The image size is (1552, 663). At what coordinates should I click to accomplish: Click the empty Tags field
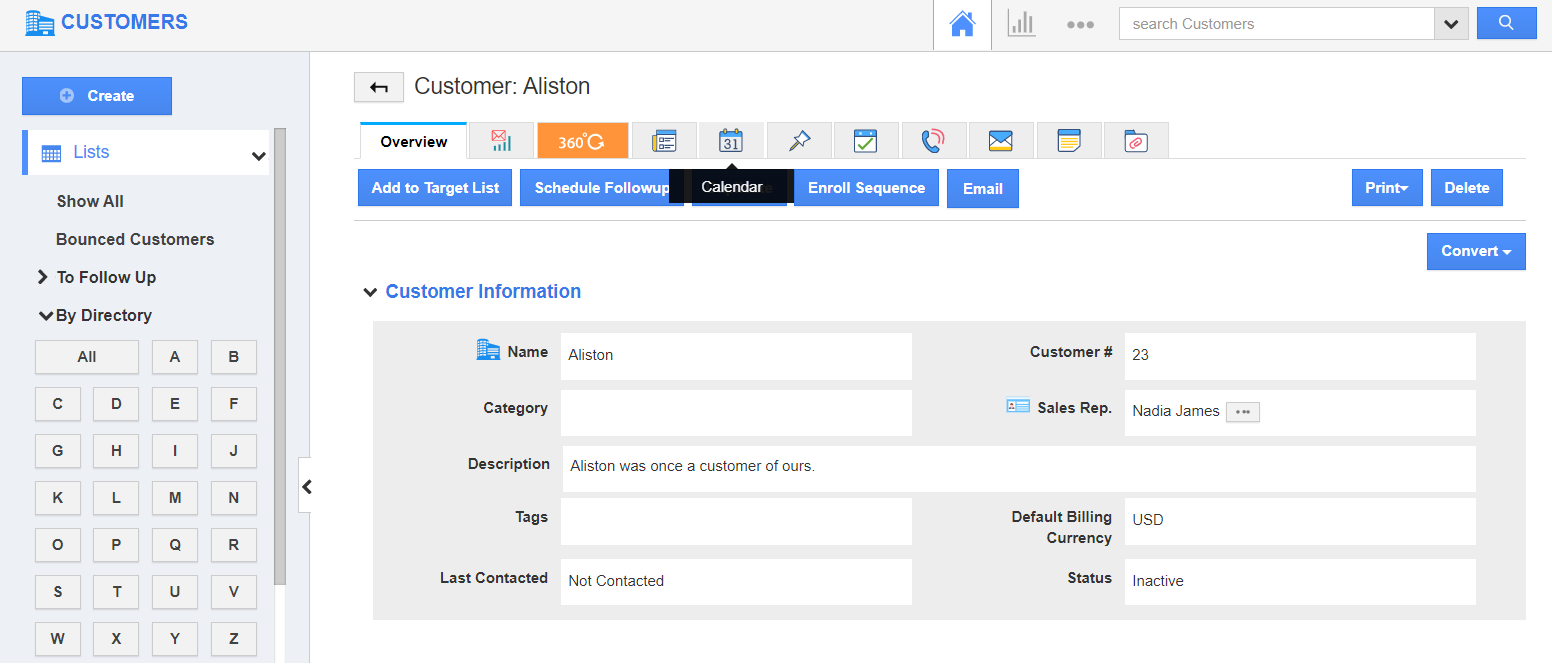point(736,521)
